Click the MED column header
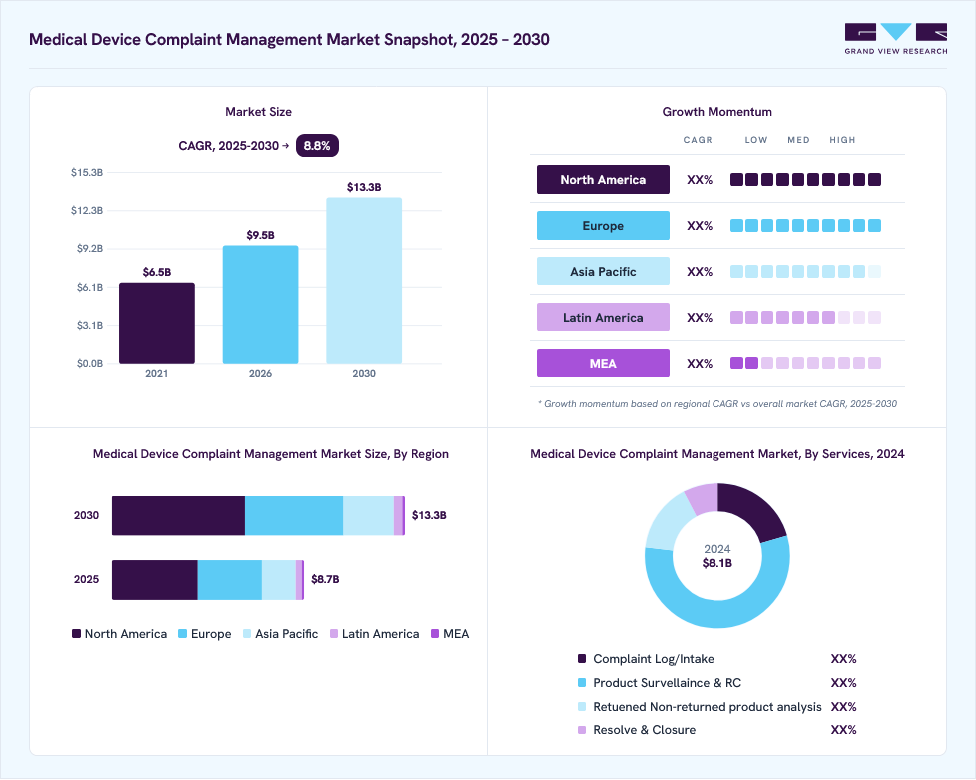Image resolution: width=976 pixels, height=780 pixels. coord(798,140)
